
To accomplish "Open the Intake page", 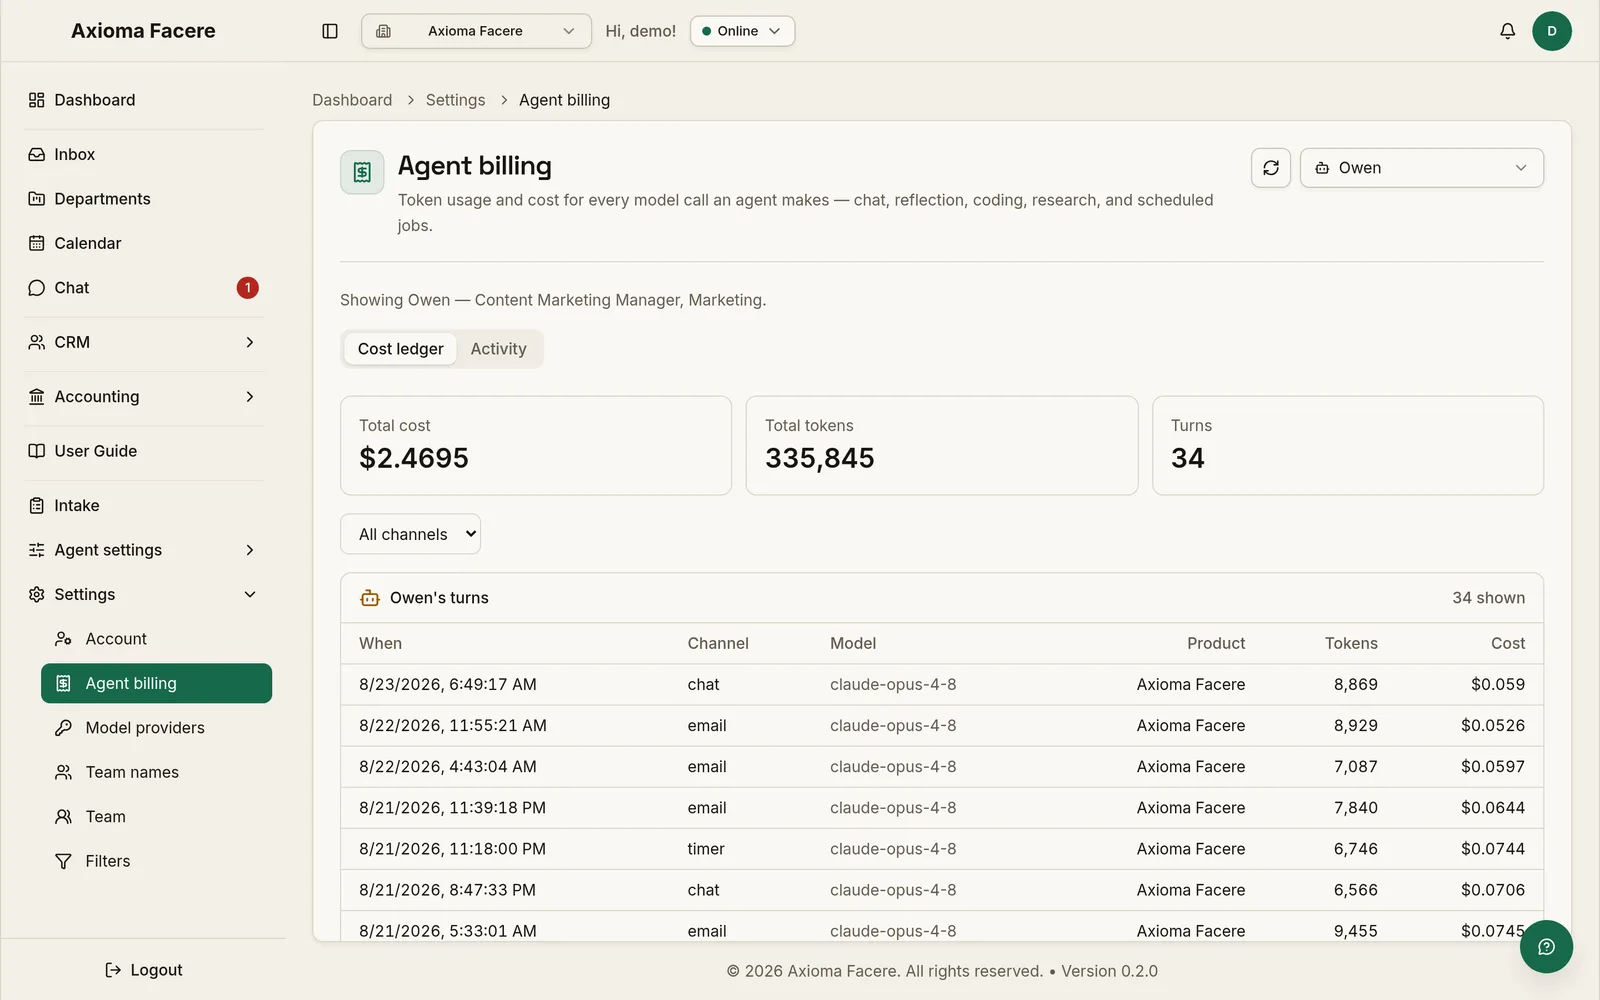I will click(145, 505).
